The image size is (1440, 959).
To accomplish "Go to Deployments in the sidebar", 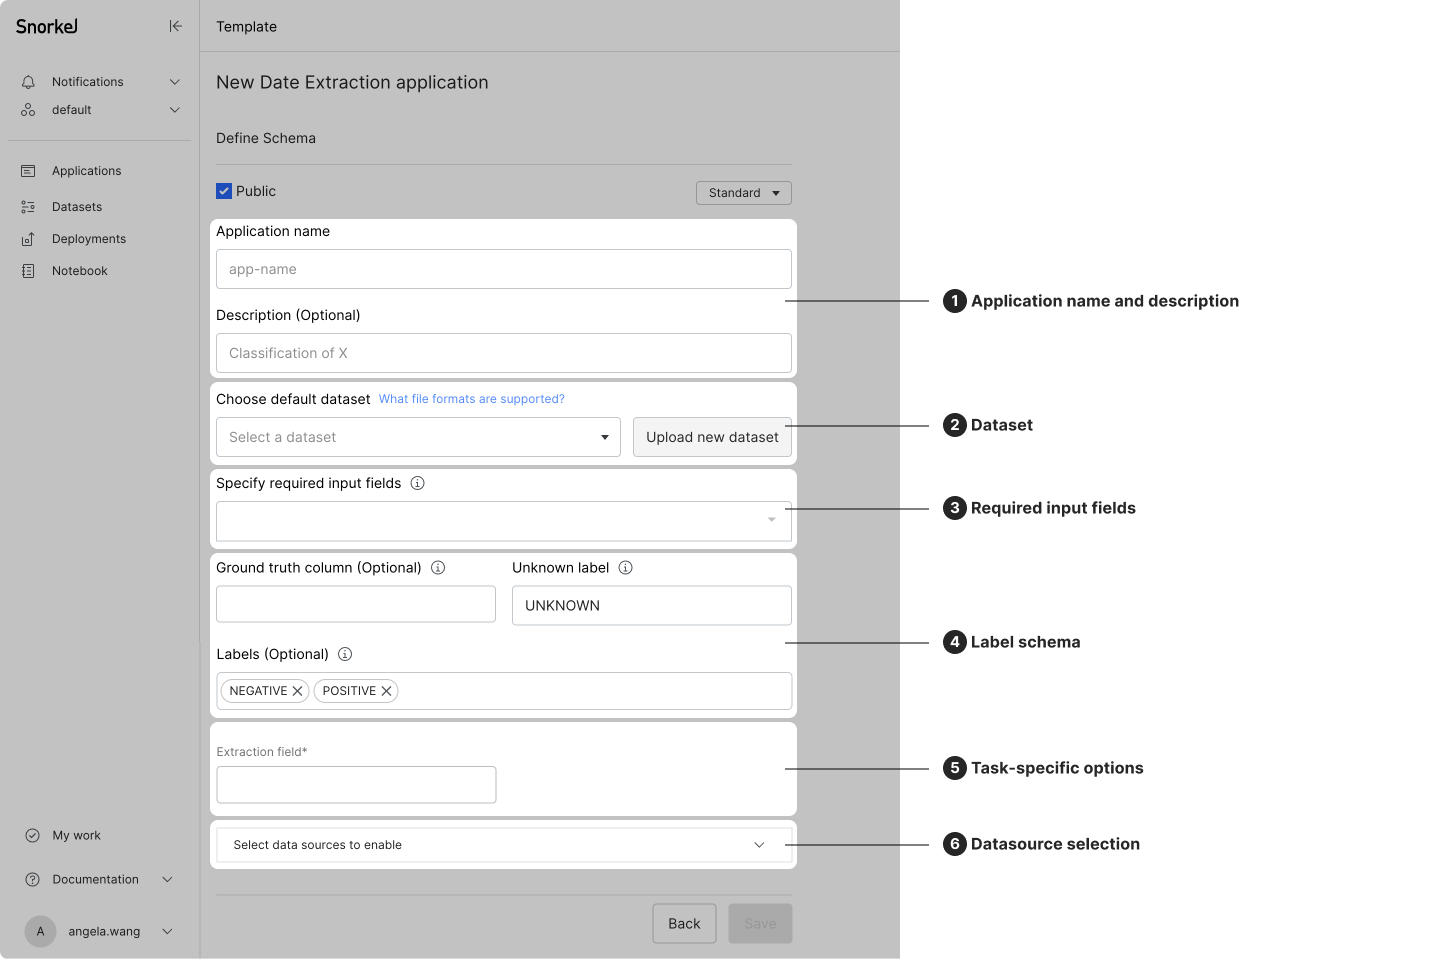I will pyautogui.click(x=89, y=239).
